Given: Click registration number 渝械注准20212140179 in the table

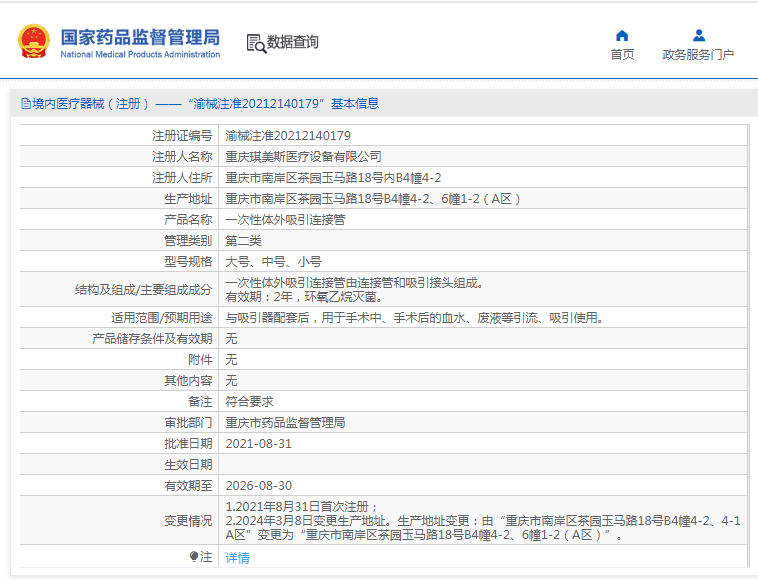Looking at the screenshot, I should (288, 136).
